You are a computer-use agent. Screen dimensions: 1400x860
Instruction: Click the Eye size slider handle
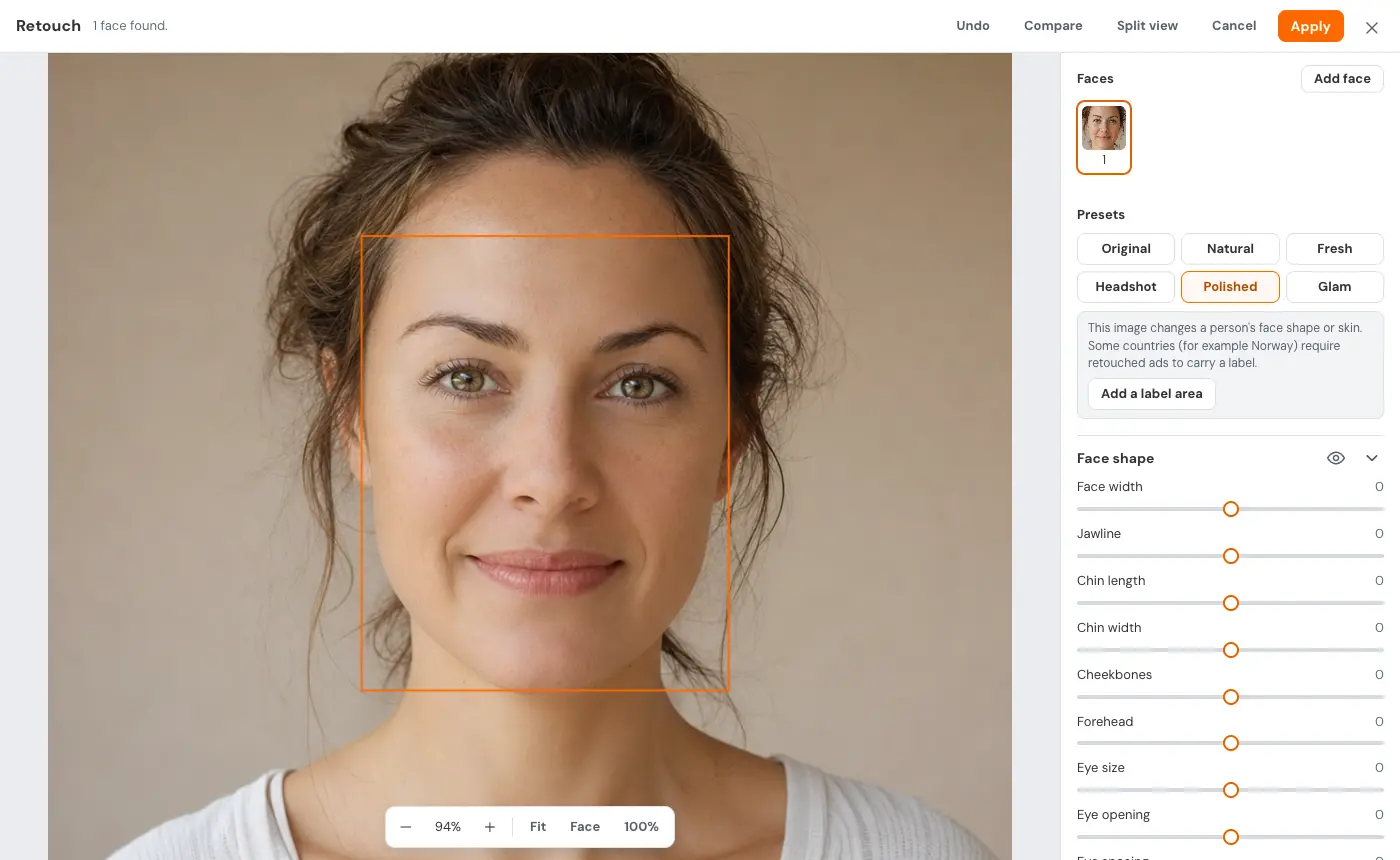1231,790
